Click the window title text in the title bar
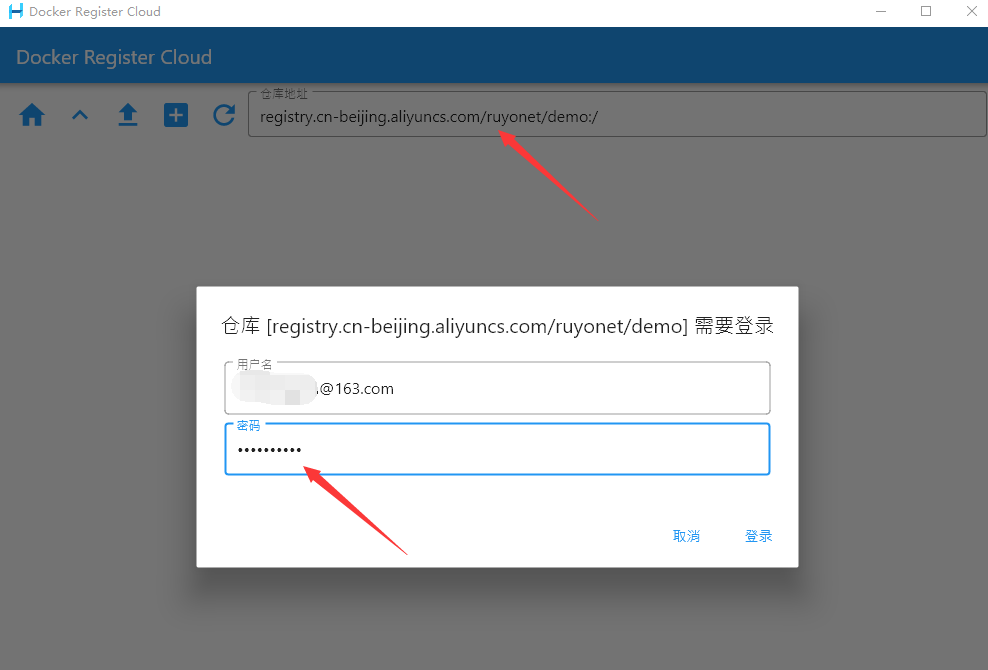The image size is (988, 670). point(95,11)
